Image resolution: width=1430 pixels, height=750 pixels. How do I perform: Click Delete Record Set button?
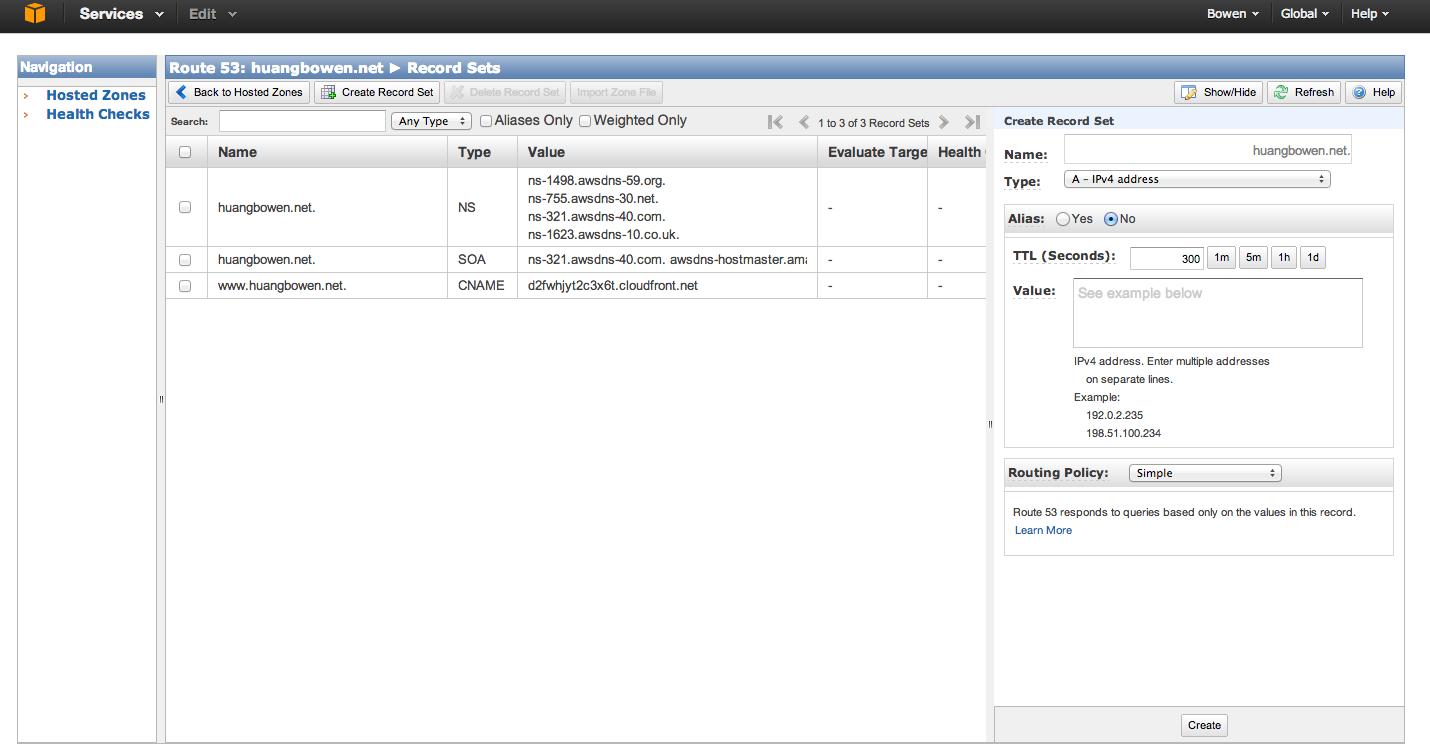pyautogui.click(x=505, y=92)
